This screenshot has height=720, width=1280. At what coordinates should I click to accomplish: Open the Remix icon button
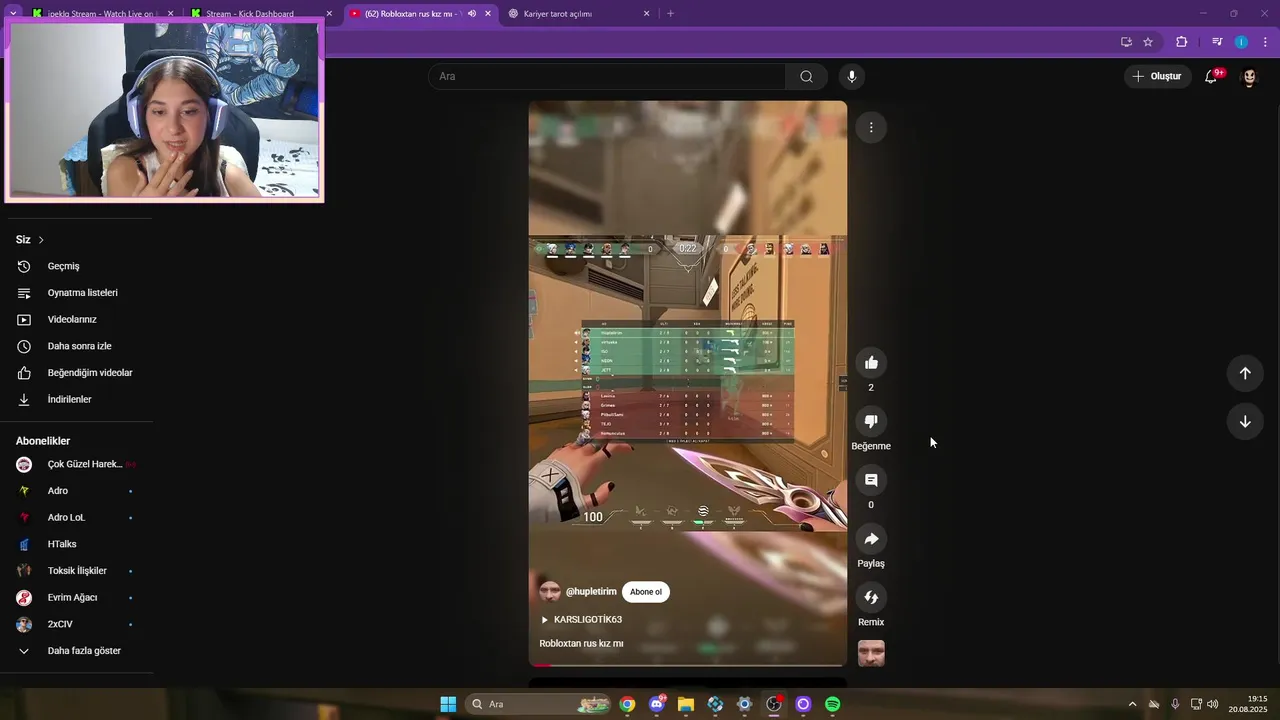click(x=871, y=598)
